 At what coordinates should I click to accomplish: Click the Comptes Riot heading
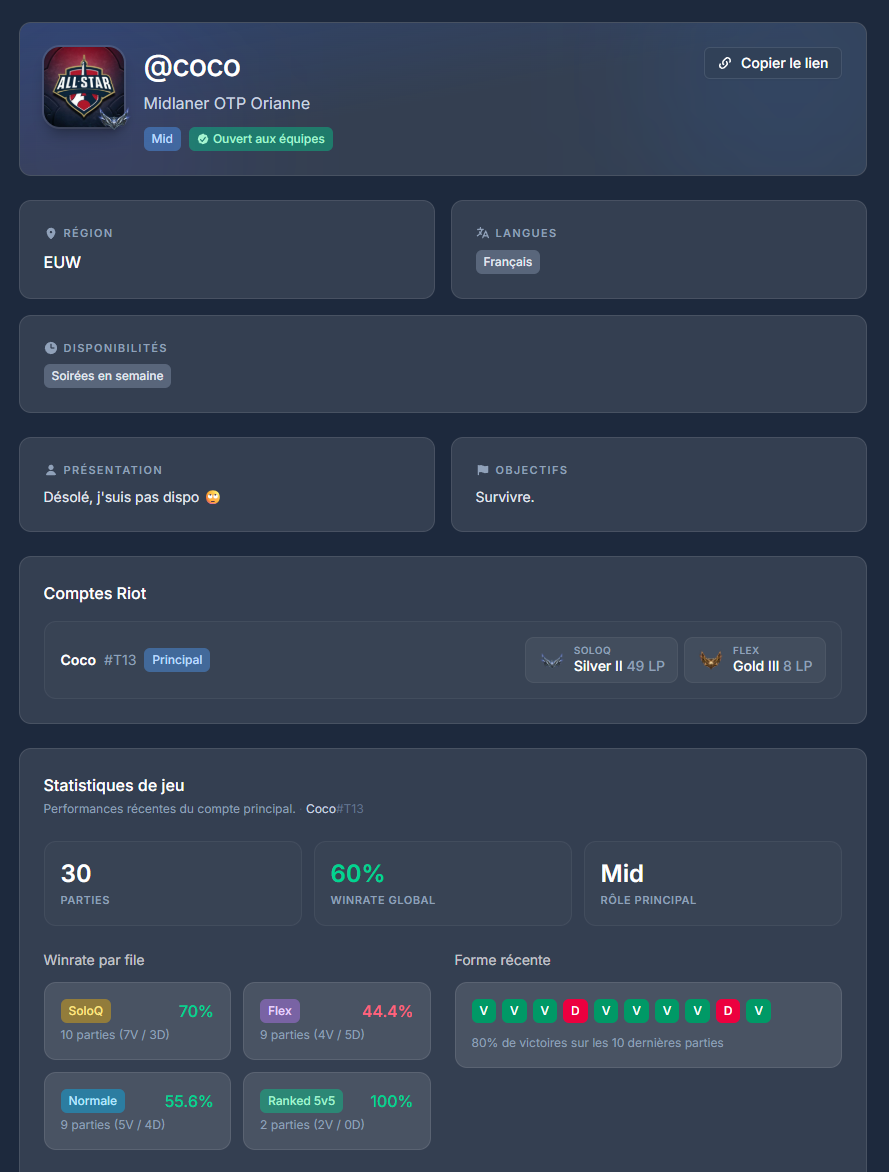tap(95, 593)
